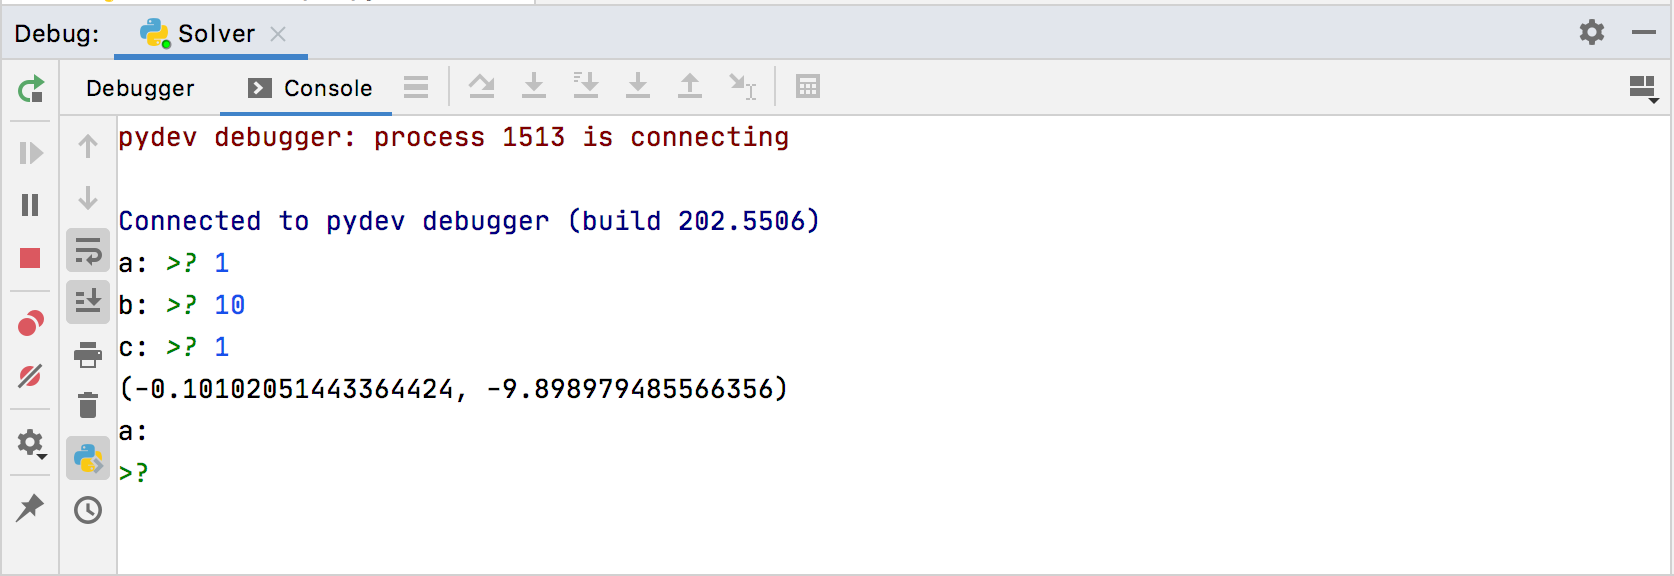Viewport: 1674px width, 576px height.
Task: Open View Breakpoints dialog
Action: [30, 320]
